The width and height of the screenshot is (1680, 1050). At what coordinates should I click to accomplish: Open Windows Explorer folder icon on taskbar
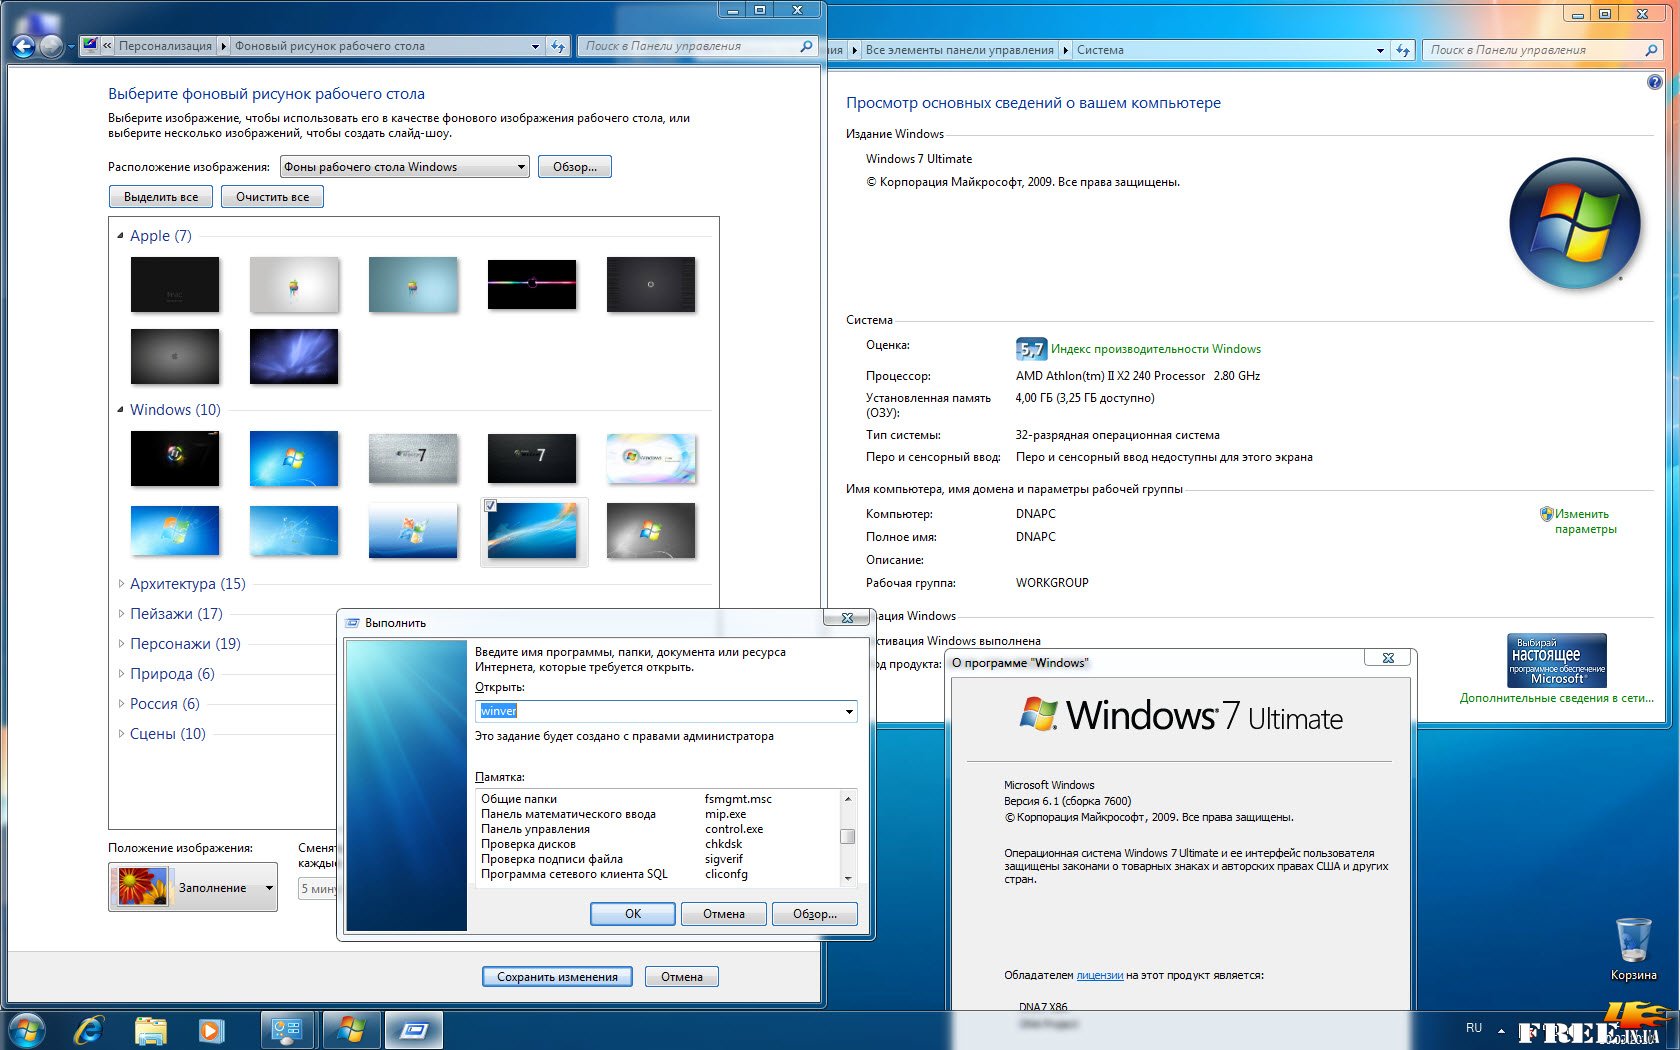151,1030
